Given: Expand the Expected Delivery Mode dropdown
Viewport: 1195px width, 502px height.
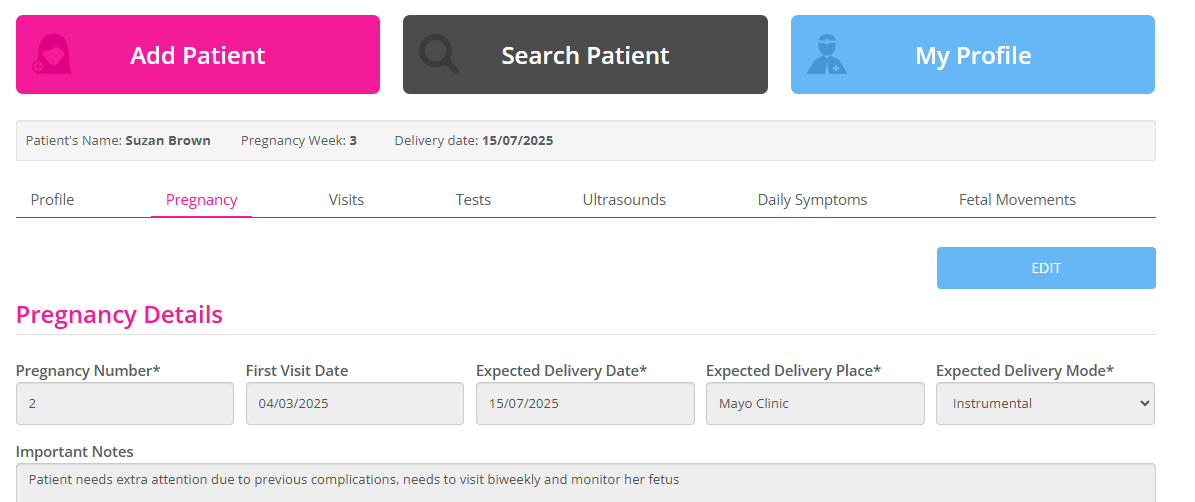Looking at the screenshot, I should click(x=1045, y=404).
